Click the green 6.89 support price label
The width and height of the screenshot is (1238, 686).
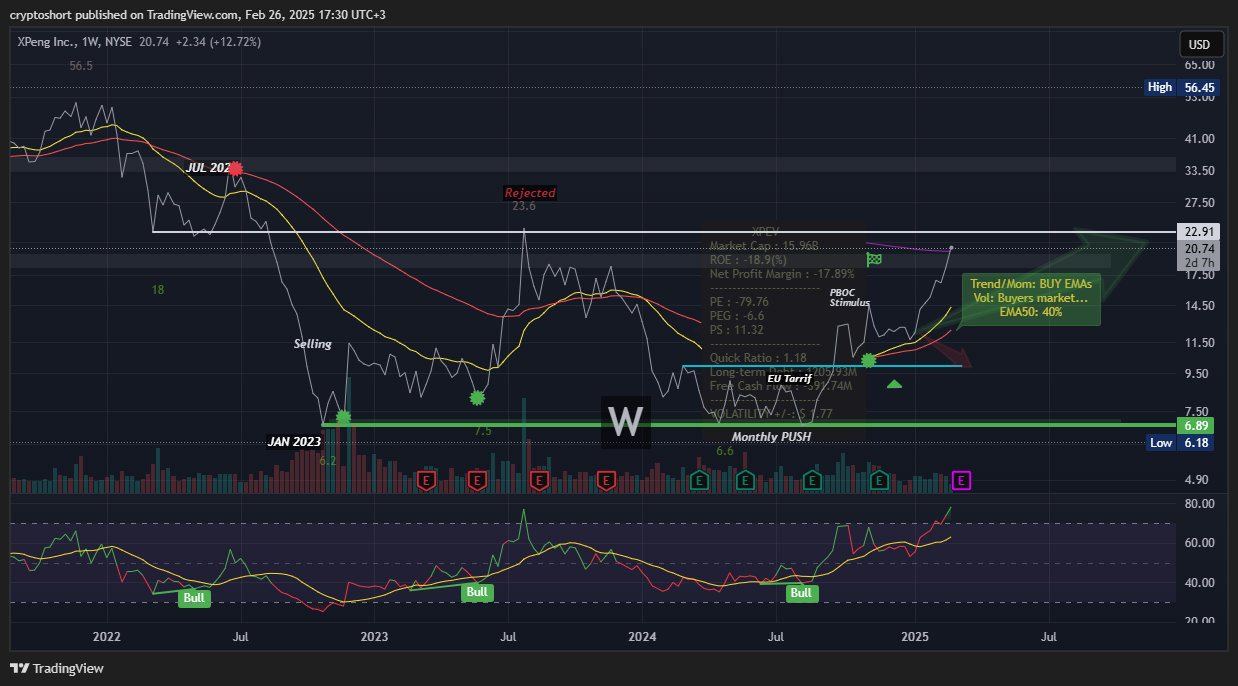pos(1198,425)
